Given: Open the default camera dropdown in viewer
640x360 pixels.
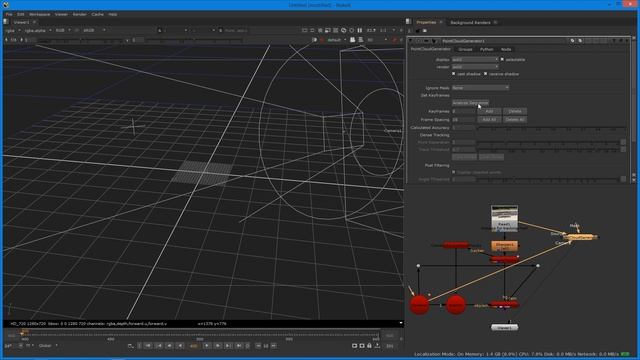Looking at the screenshot, I should click(x=336, y=40).
